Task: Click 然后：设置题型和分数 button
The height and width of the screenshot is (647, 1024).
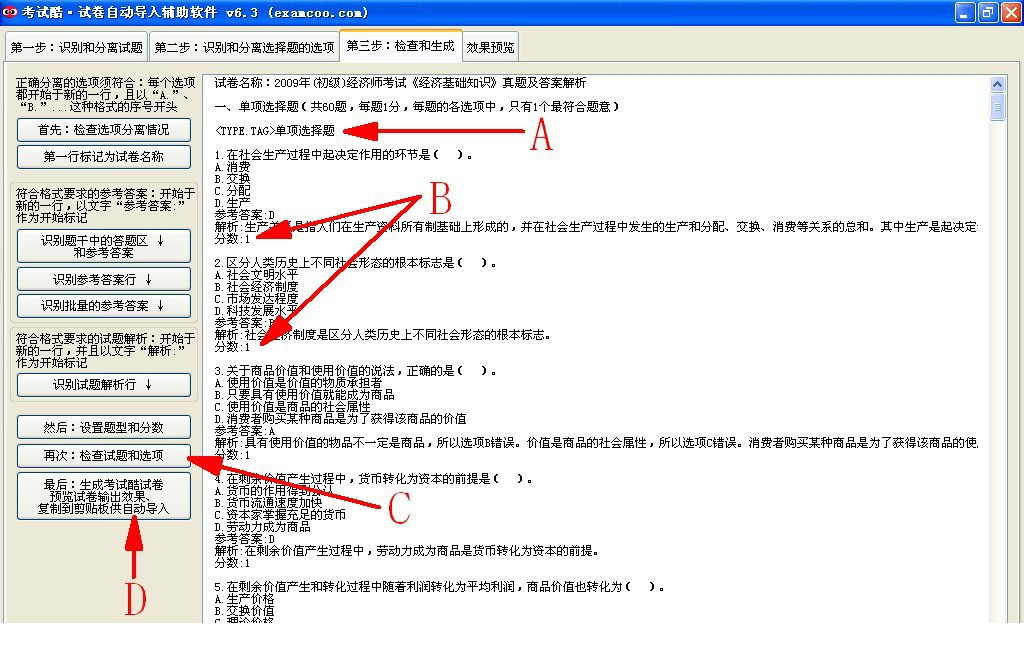Action: (x=104, y=428)
